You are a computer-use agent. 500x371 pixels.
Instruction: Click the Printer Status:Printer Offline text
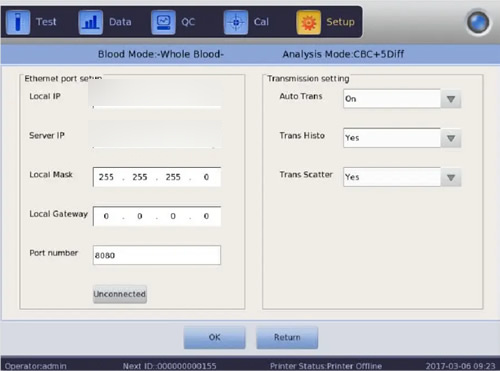click(x=326, y=366)
